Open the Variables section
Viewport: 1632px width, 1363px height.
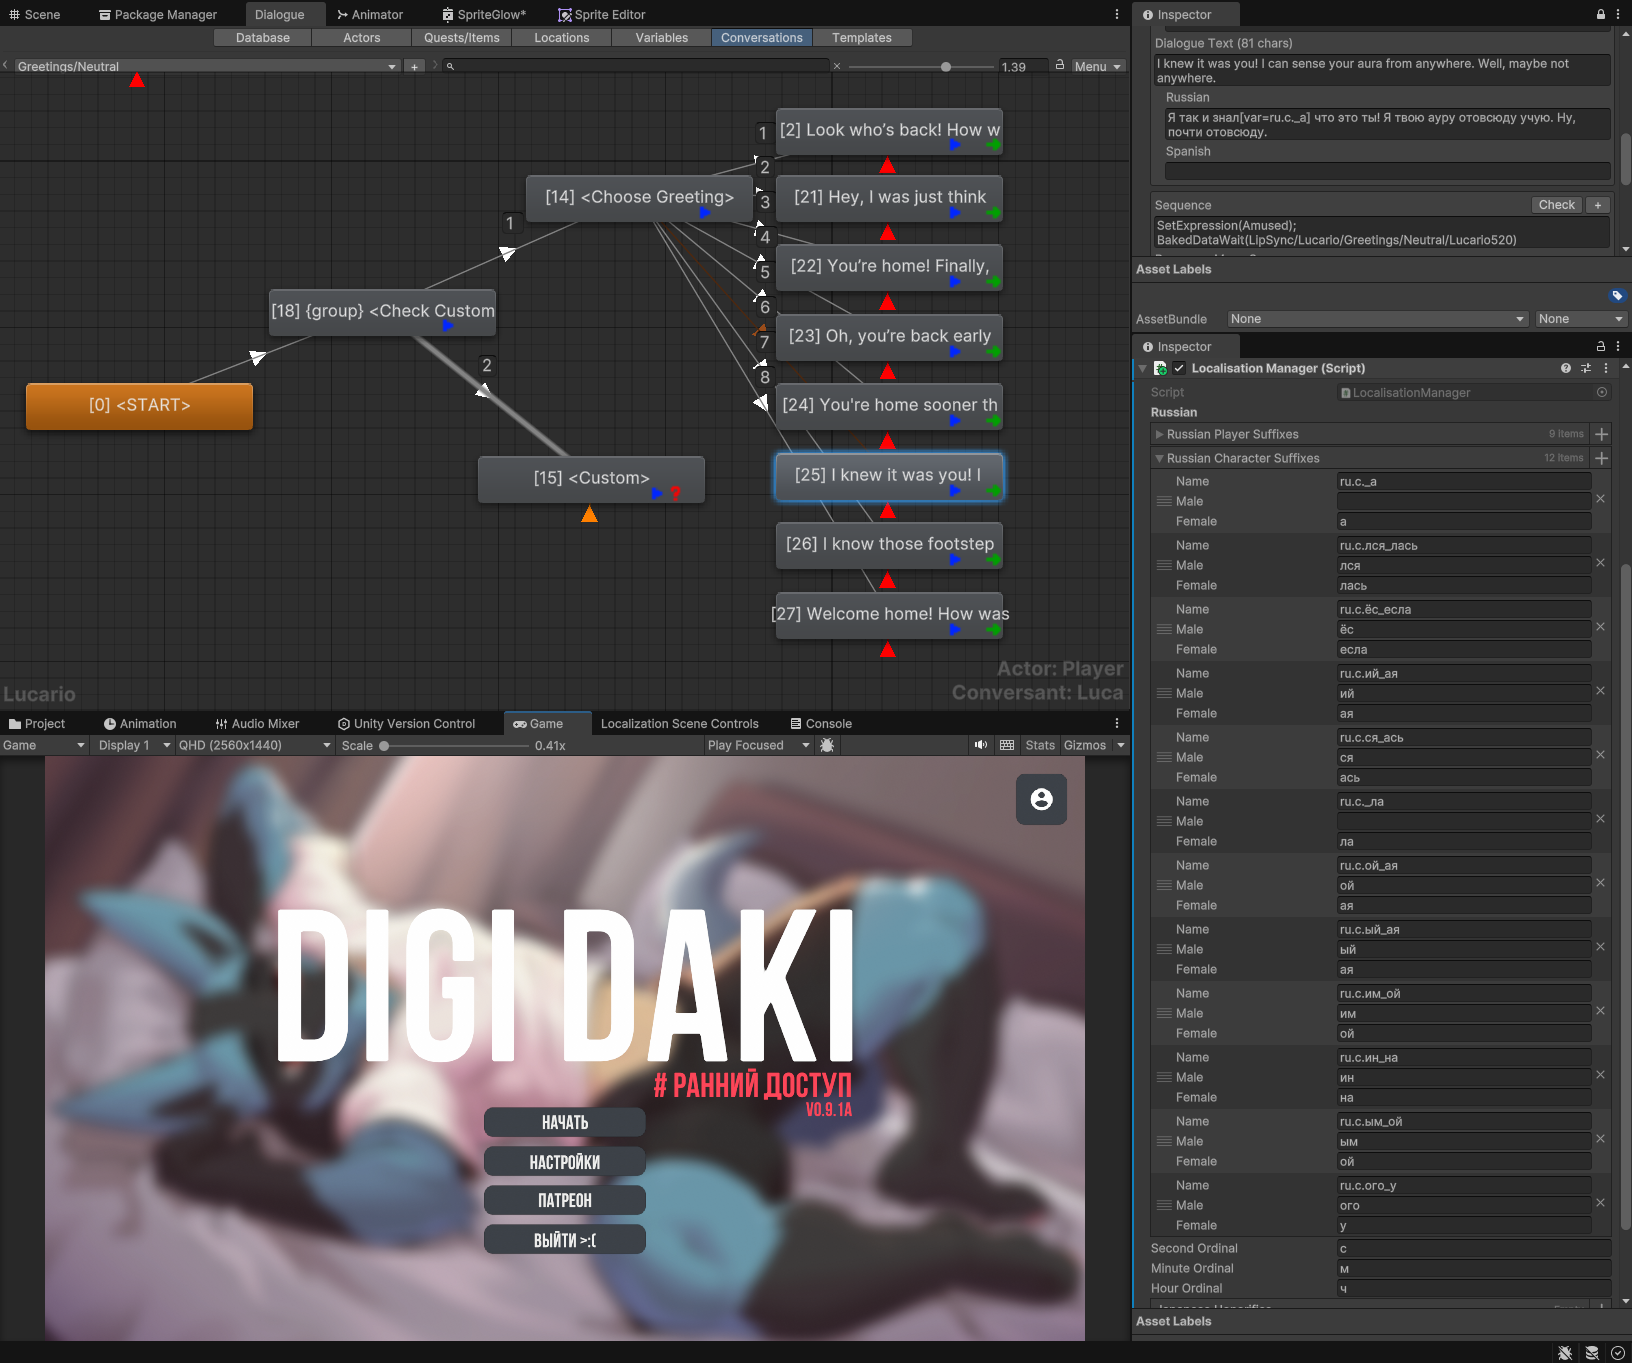(x=662, y=38)
